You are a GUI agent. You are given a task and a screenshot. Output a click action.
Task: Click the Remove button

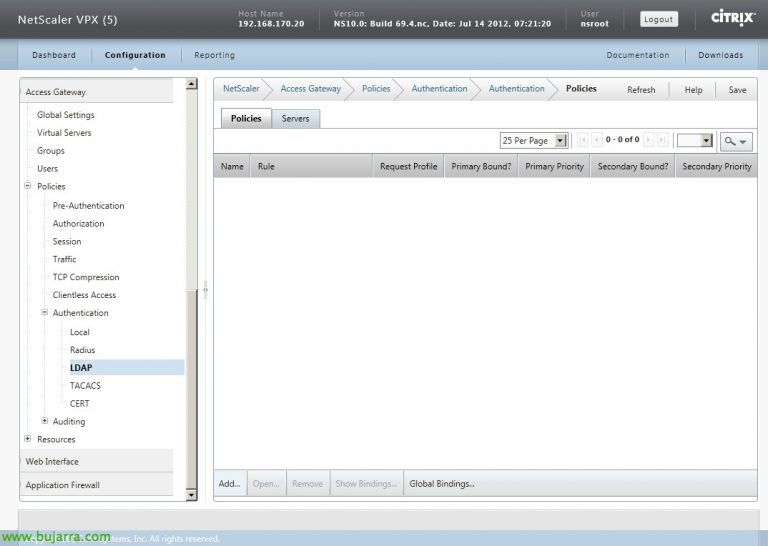click(308, 484)
